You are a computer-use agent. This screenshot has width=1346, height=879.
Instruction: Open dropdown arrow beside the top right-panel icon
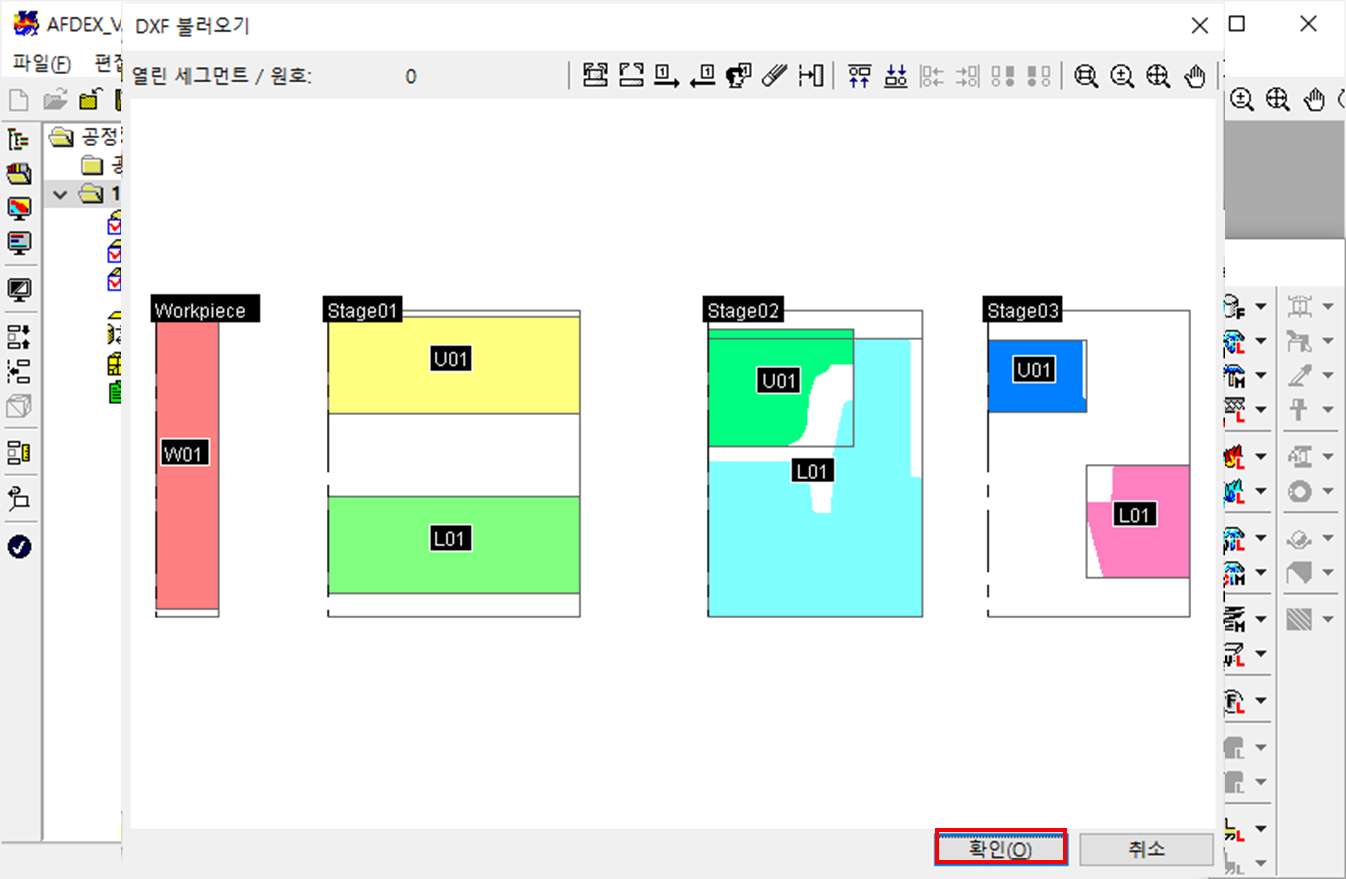coord(1261,307)
